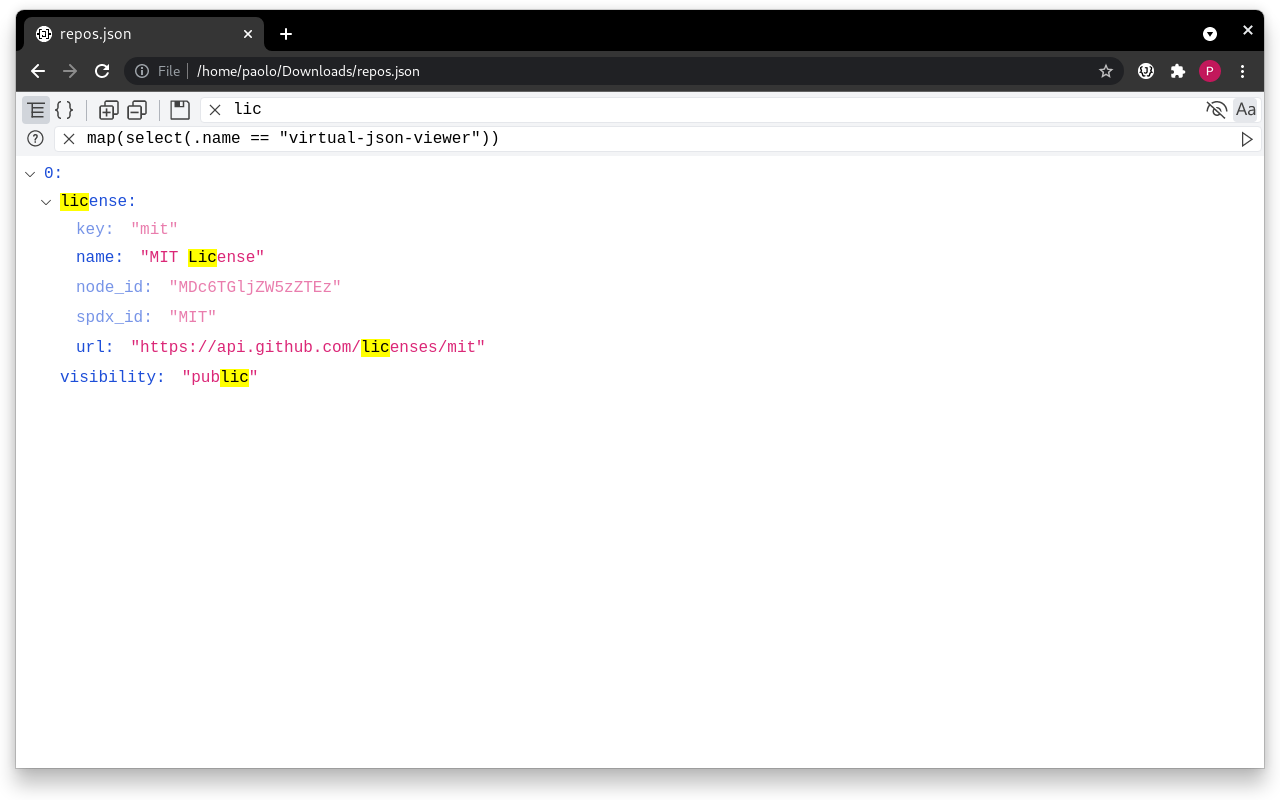Run the jq query with the play arrow
Viewport: 1280px width, 800px height.
coord(1247,138)
